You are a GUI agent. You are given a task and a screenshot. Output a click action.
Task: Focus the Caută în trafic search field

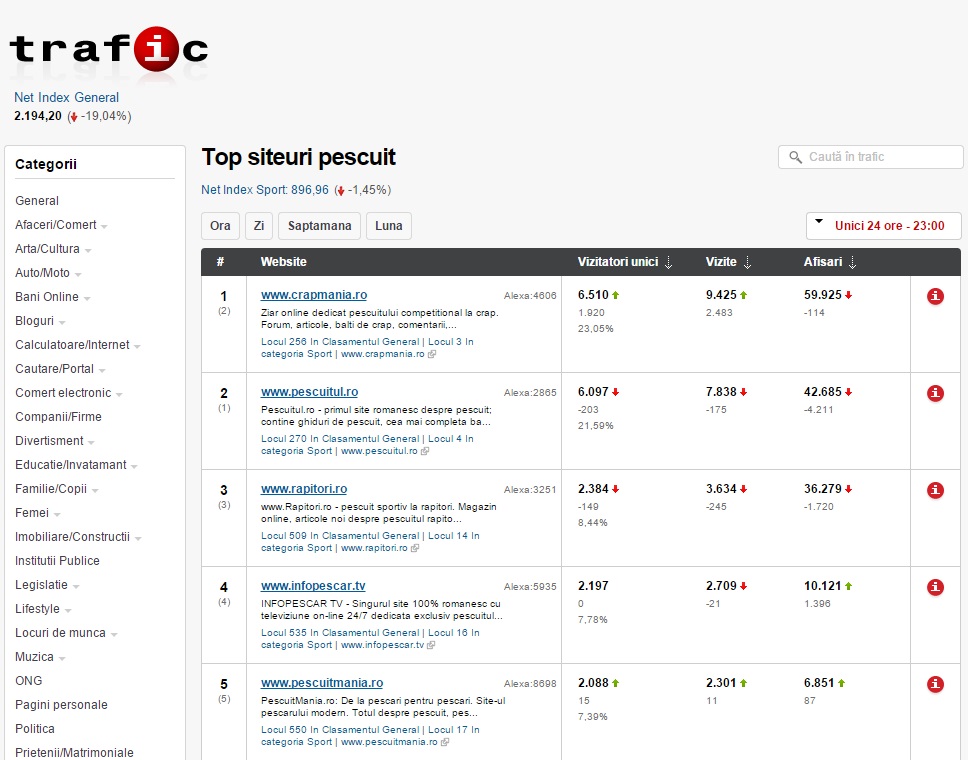870,157
